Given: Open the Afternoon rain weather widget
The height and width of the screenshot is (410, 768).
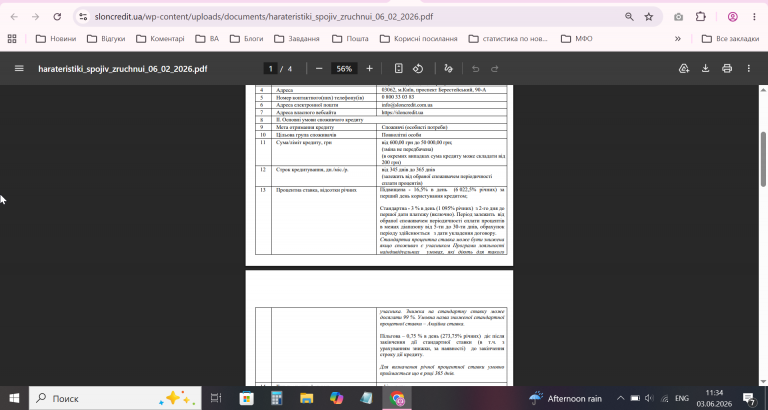Looking at the screenshot, I should coord(565,398).
